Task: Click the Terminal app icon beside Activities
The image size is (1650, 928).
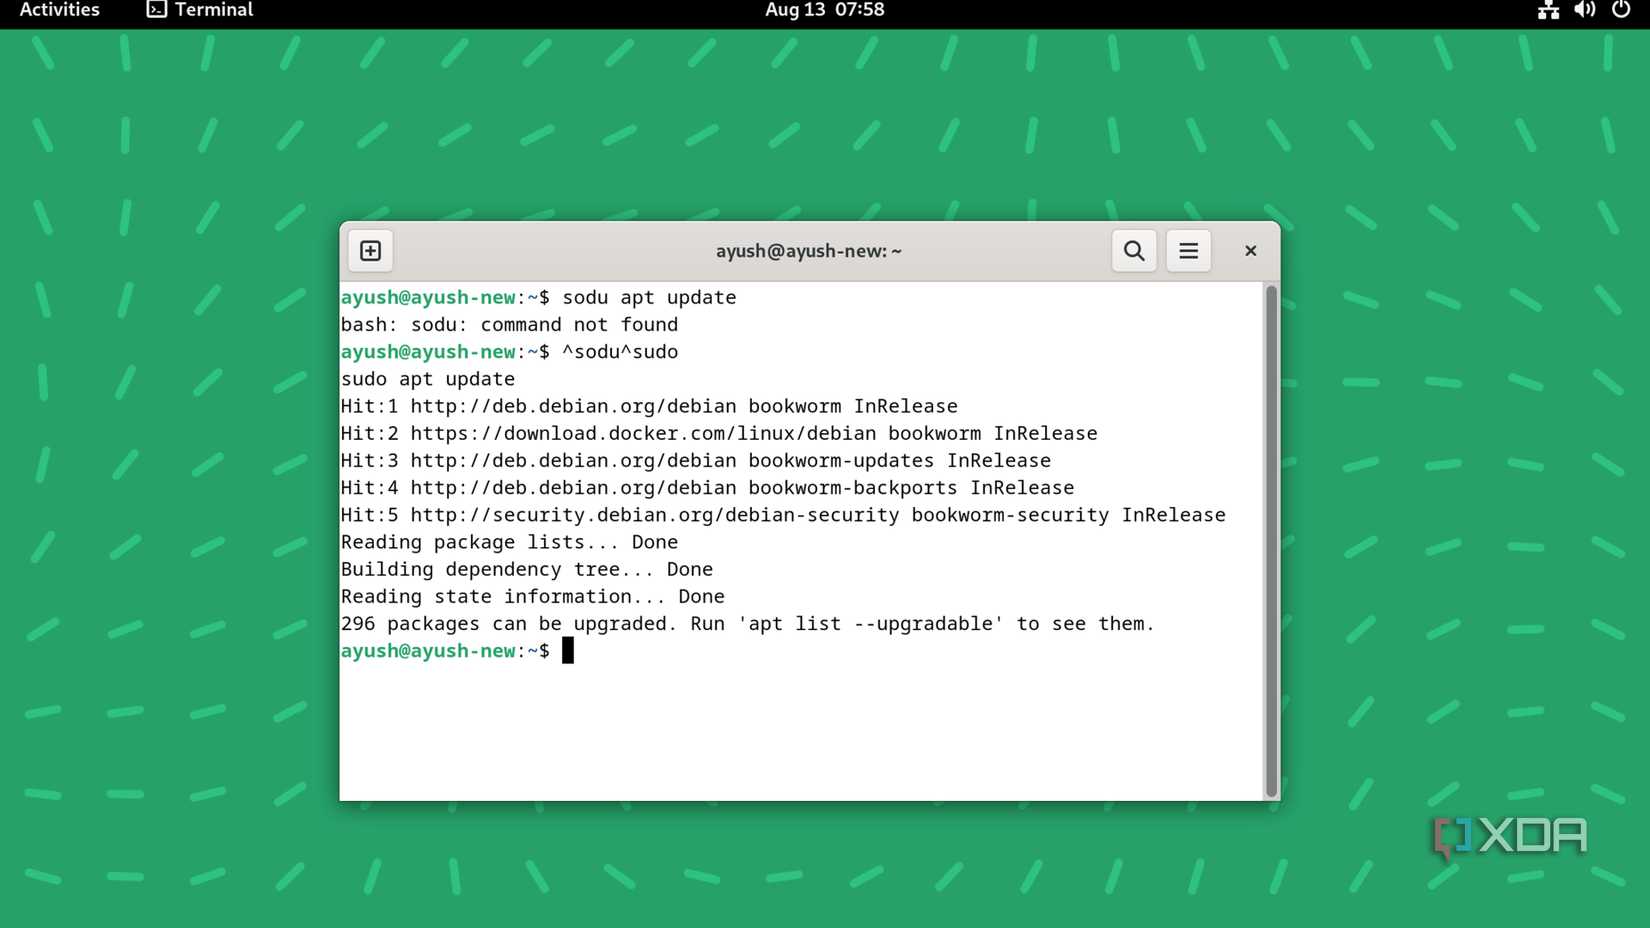Action: [156, 10]
